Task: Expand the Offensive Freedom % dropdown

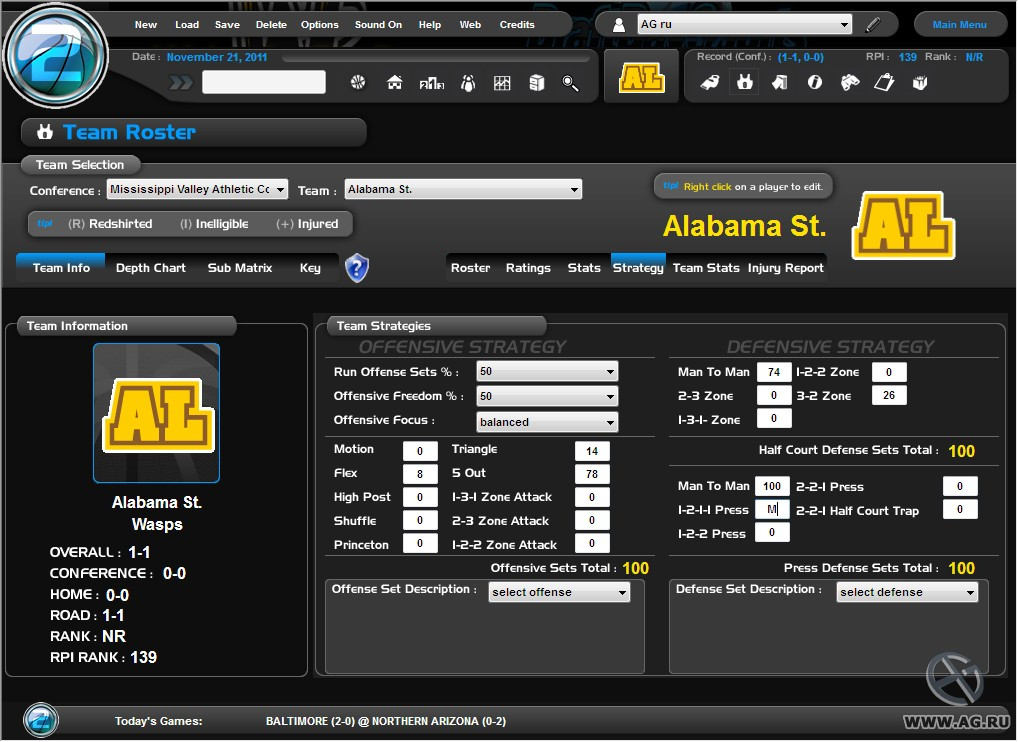Action: coord(547,396)
